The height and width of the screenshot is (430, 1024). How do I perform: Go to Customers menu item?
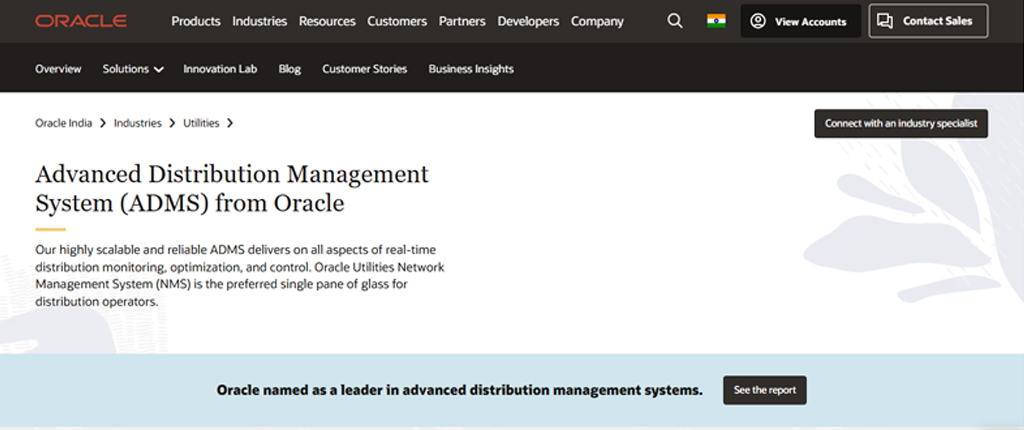point(397,21)
